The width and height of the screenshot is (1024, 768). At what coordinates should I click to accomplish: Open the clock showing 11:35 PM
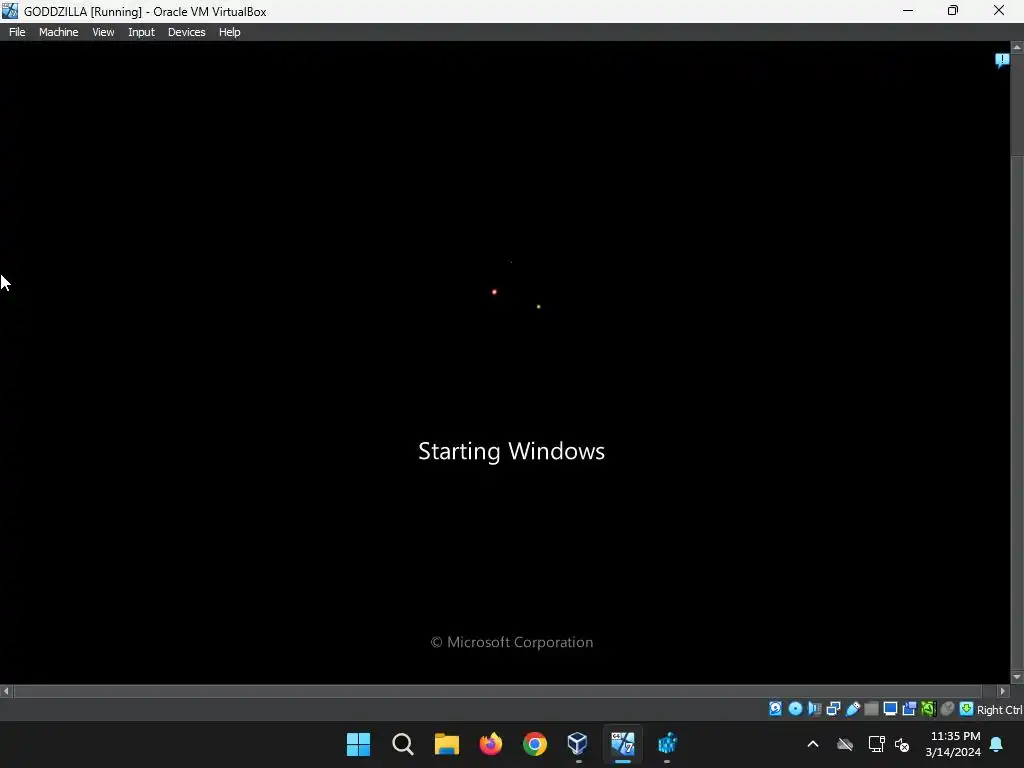[x=953, y=744]
